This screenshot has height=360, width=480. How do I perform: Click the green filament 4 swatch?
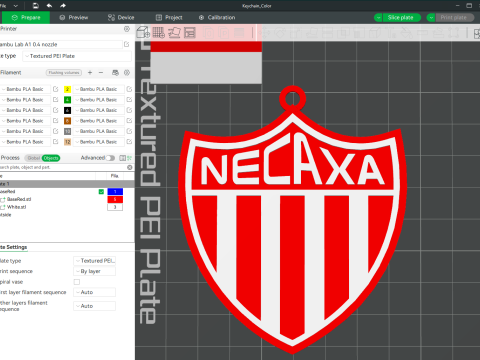click(67, 100)
